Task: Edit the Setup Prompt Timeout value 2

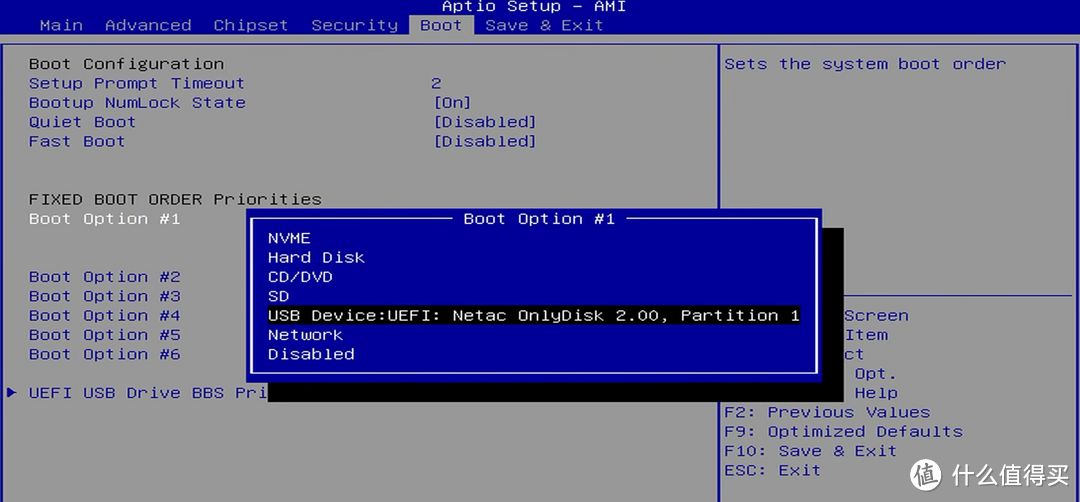Action: coord(436,83)
